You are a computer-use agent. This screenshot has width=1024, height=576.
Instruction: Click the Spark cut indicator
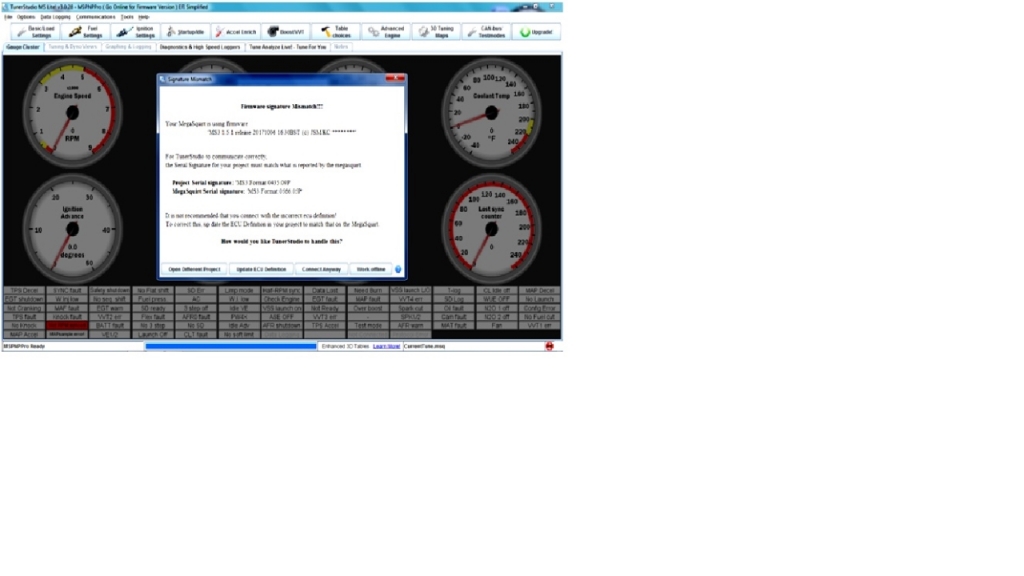(411, 308)
